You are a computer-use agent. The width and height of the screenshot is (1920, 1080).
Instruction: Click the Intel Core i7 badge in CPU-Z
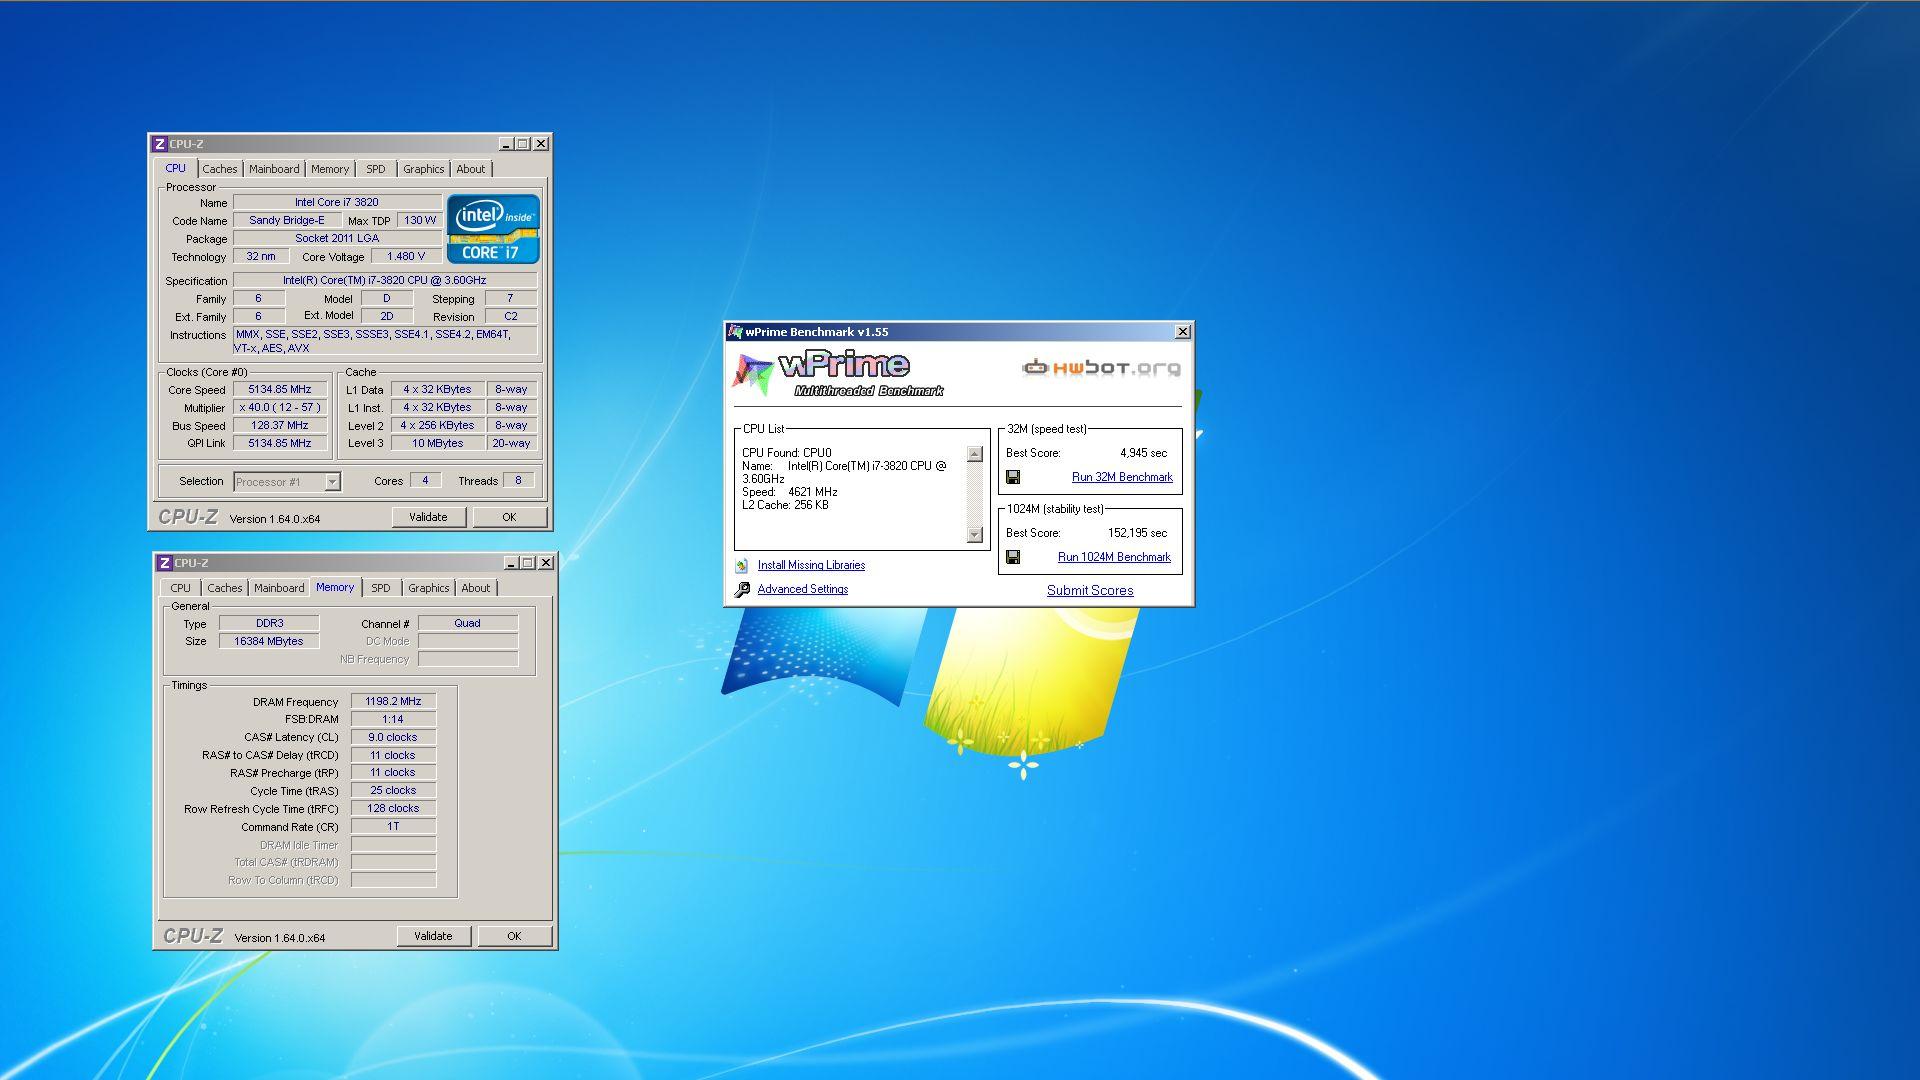pyautogui.click(x=493, y=229)
